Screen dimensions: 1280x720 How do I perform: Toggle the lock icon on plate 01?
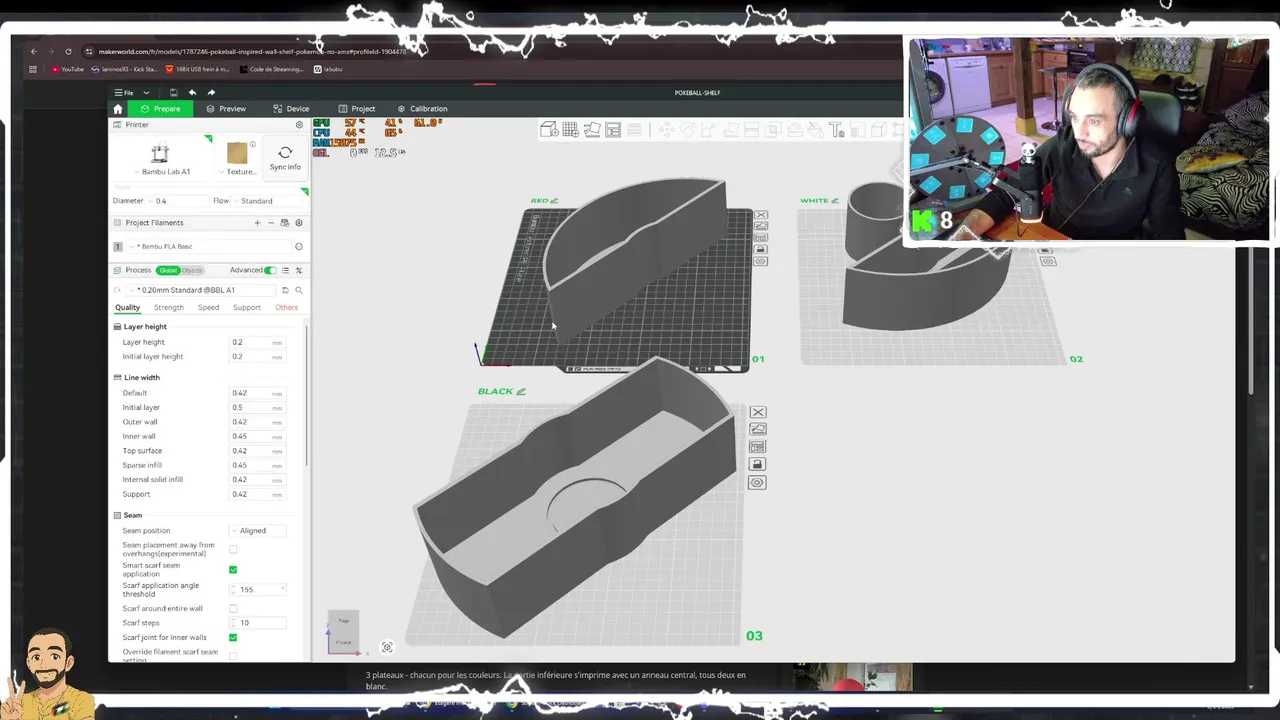761,249
